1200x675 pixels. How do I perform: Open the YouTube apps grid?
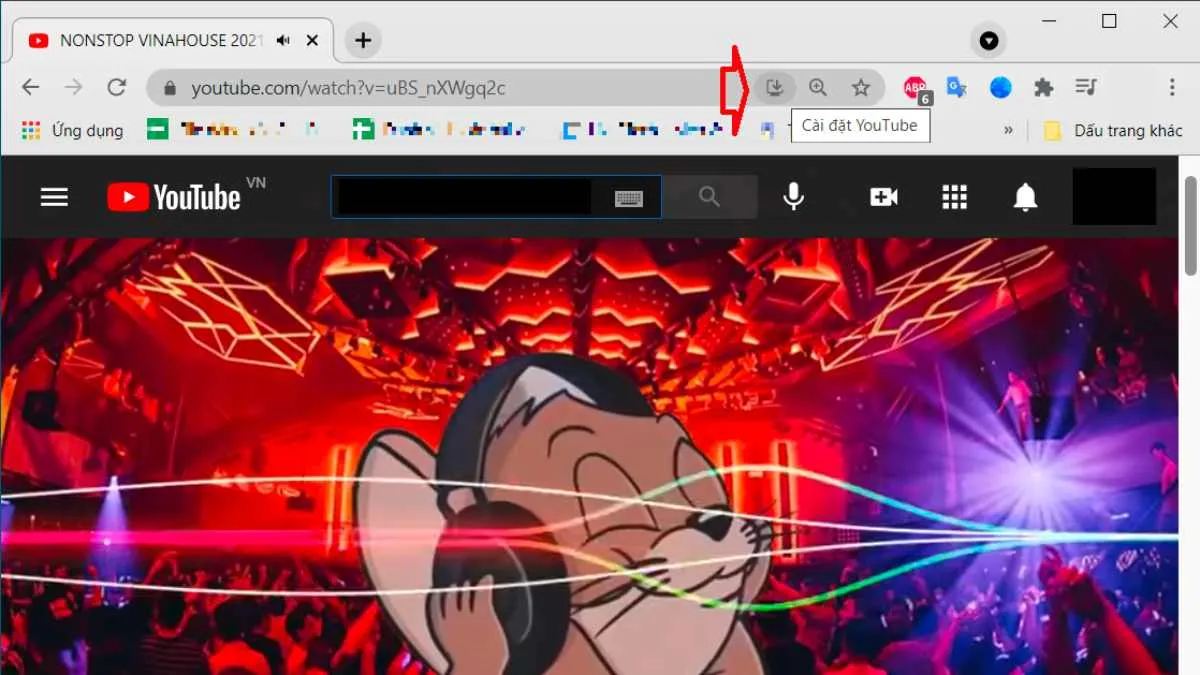954,196
